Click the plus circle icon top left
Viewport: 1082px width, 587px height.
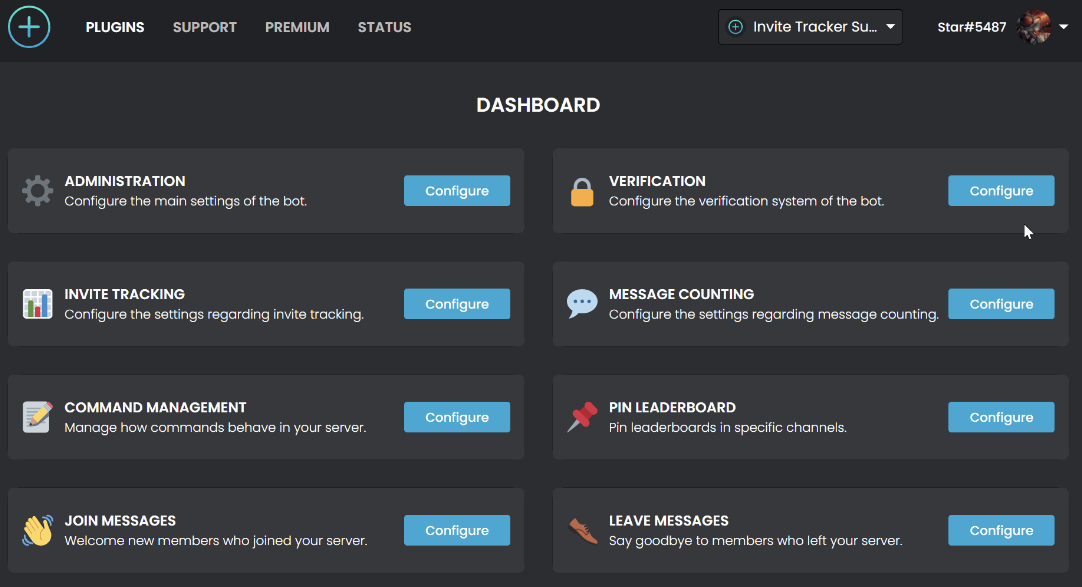pos(29,26)
